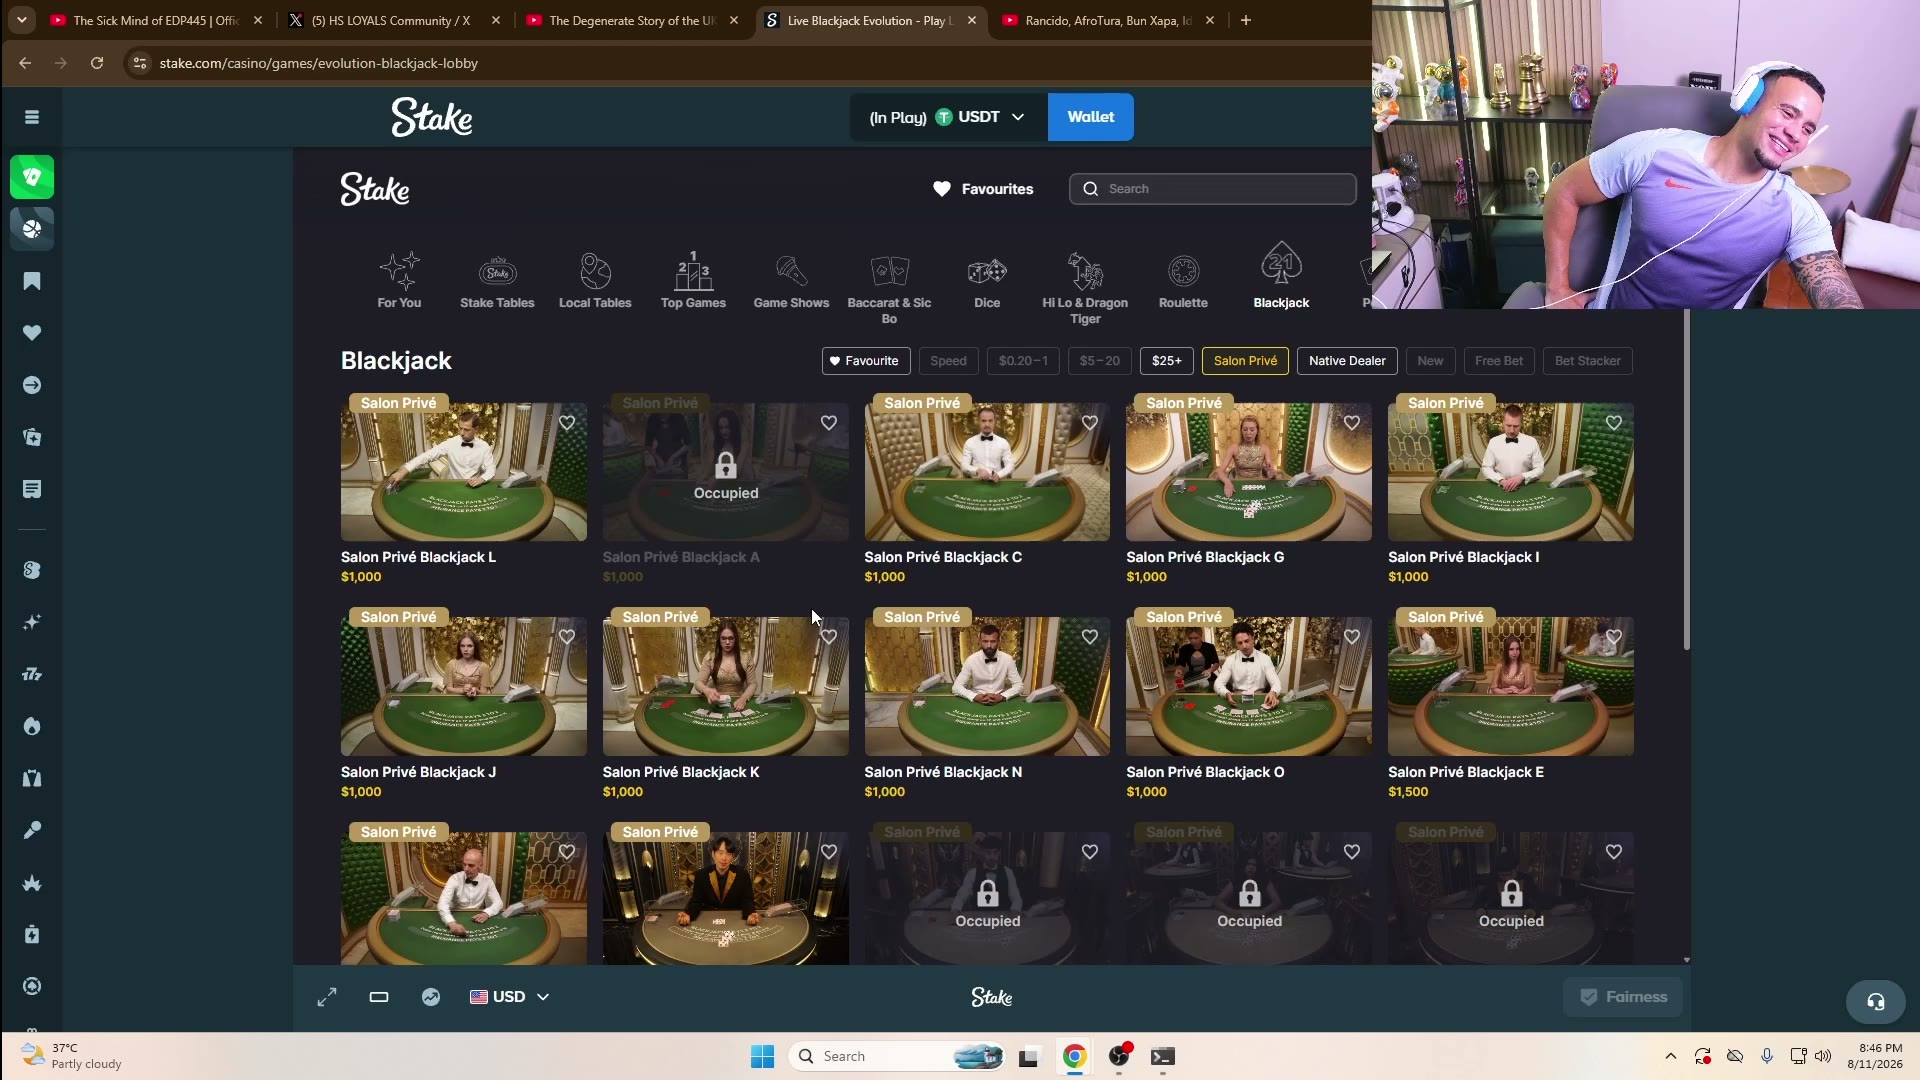Apply the Bet Stacker filter
Image resolution: width=1920 pixels, height=1080 pixels.
pos(1588,361)
